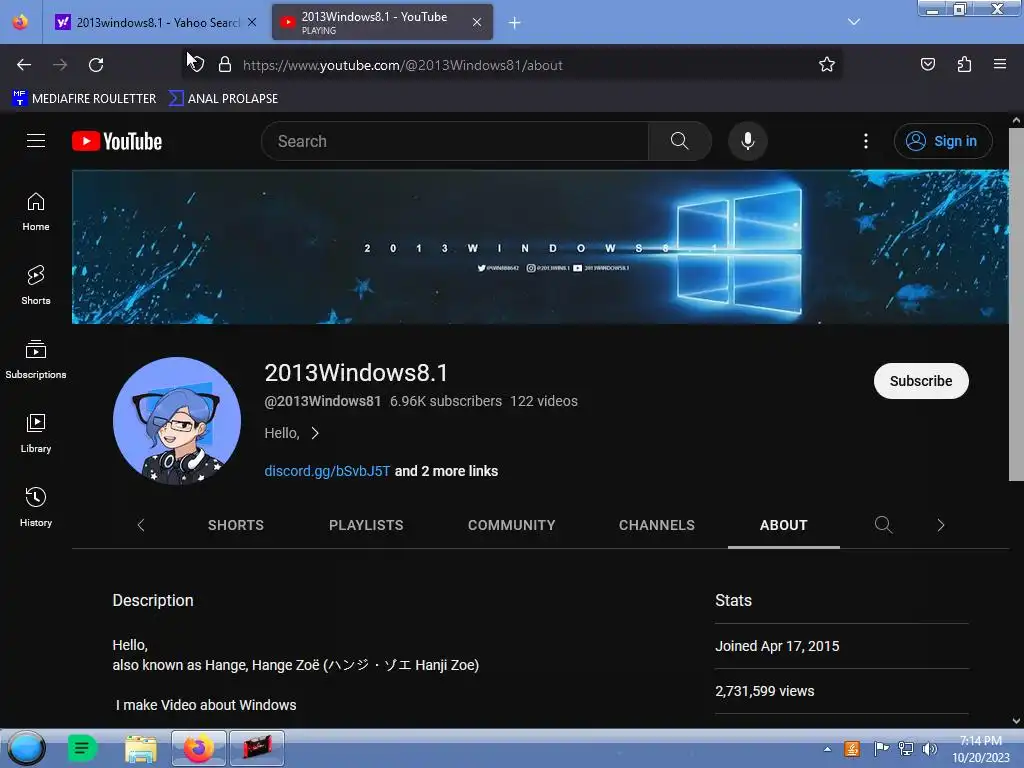Open the discord.gg/bSvbJ5T link
The image size is (1024, 768).
[327, 471]
